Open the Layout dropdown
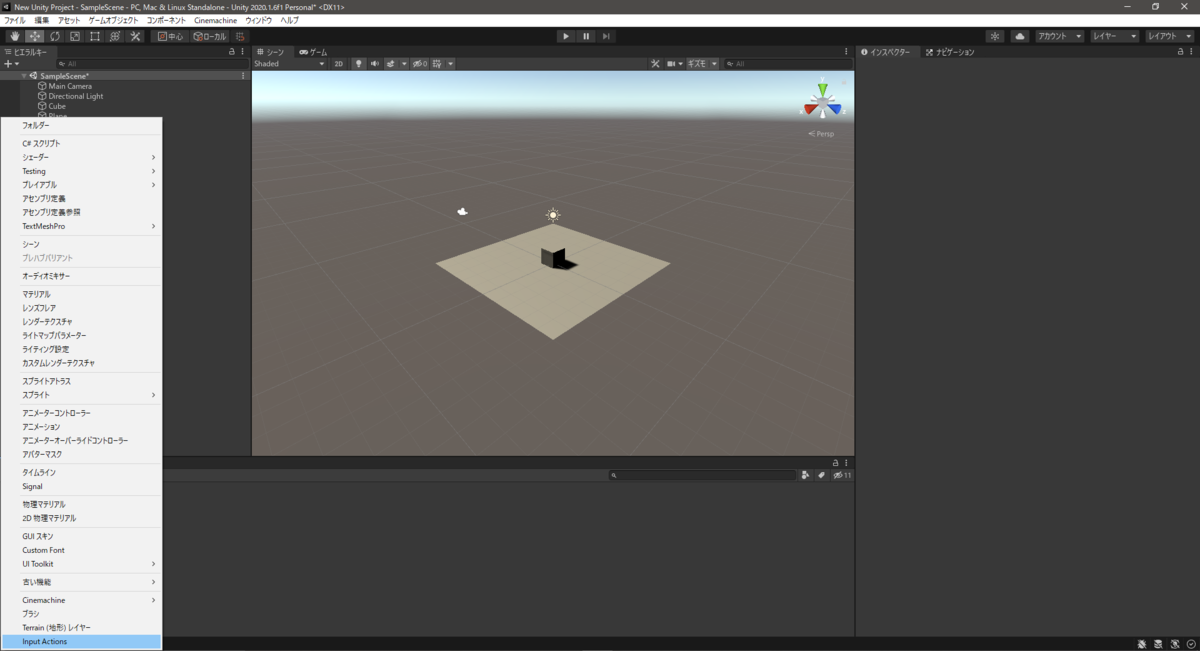This screenshot has height=651, width=1200. click(1170, 36)
